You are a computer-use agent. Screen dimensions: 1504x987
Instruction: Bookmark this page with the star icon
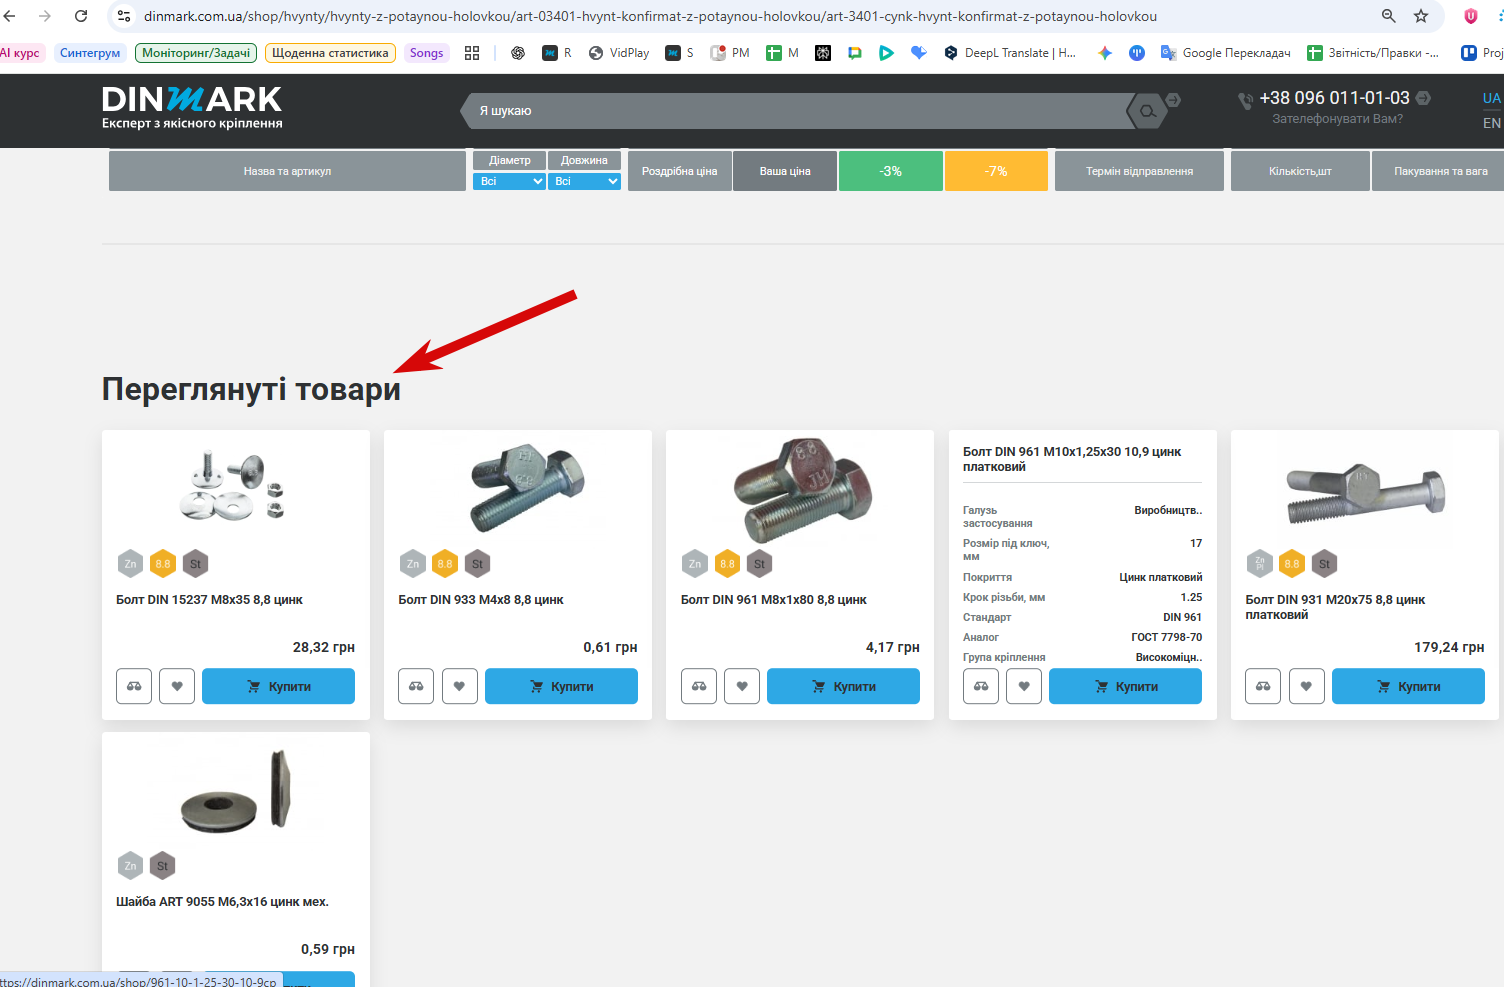1421,16
